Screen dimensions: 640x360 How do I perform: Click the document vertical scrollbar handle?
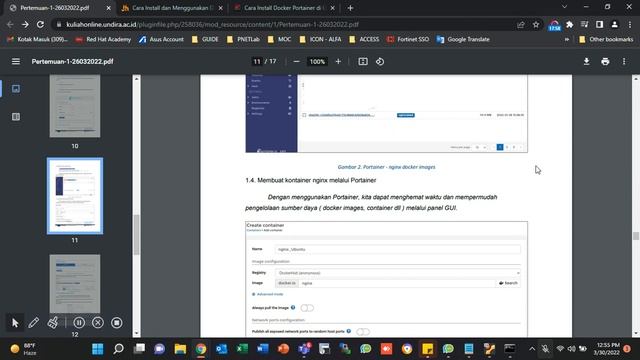coord(636,236)
